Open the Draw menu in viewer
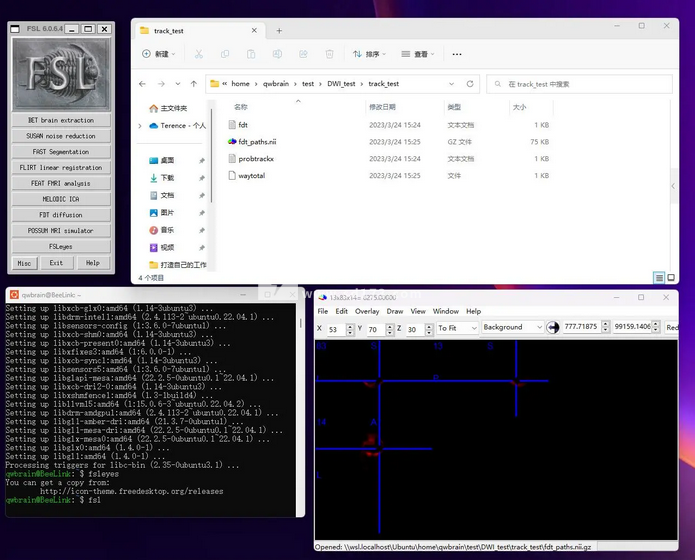696x560 pixels. coord(395,311)
